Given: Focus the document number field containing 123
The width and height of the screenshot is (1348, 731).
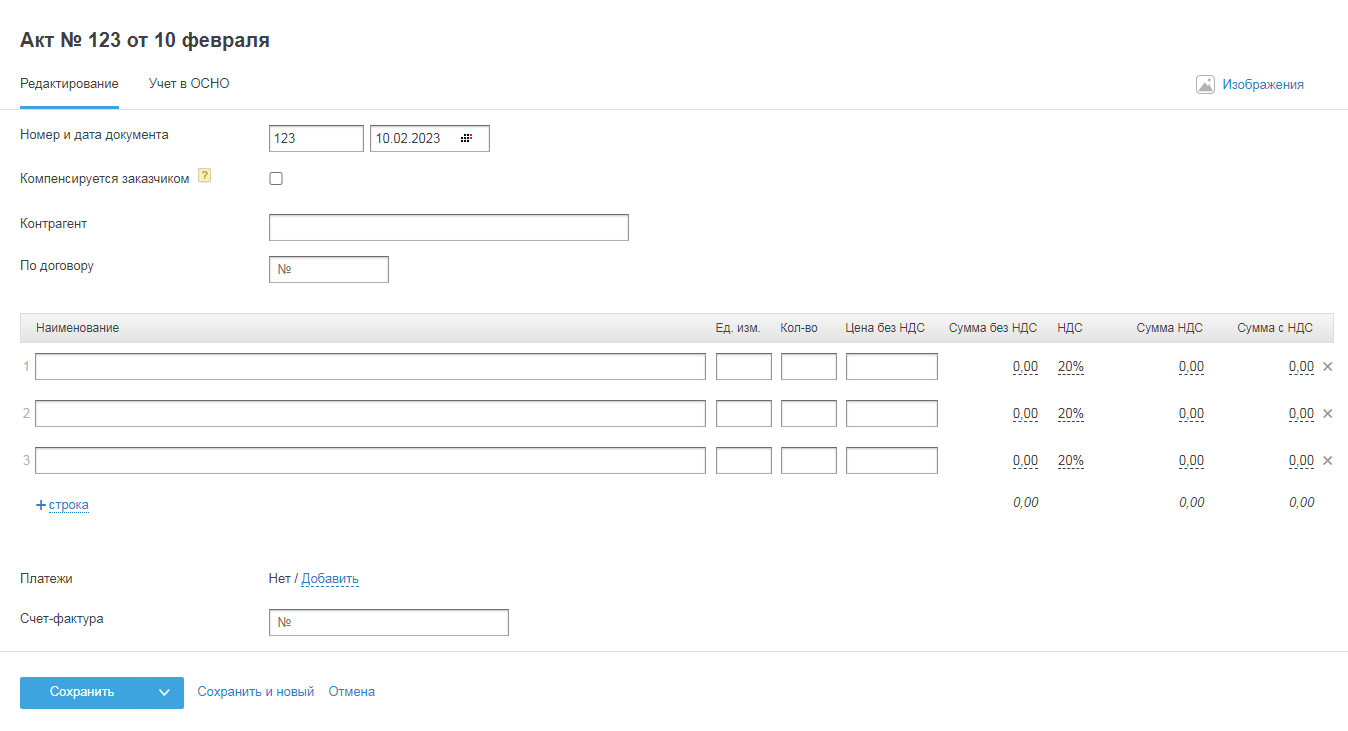Looking at the screenshot, I should pyautogui.click(x=316, y=139).
